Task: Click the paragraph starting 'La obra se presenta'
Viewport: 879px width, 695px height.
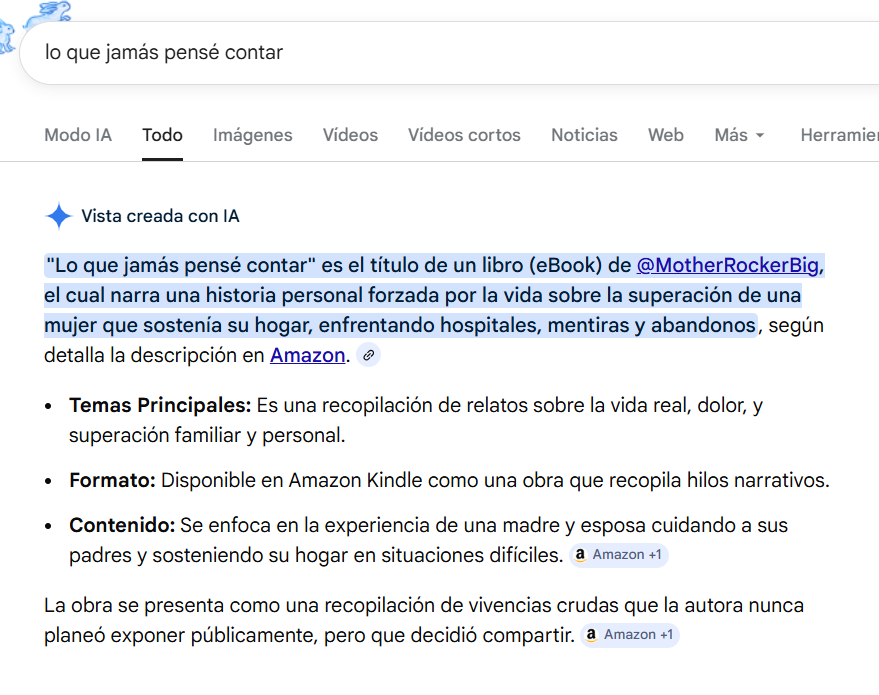Action: pos(424,620)
